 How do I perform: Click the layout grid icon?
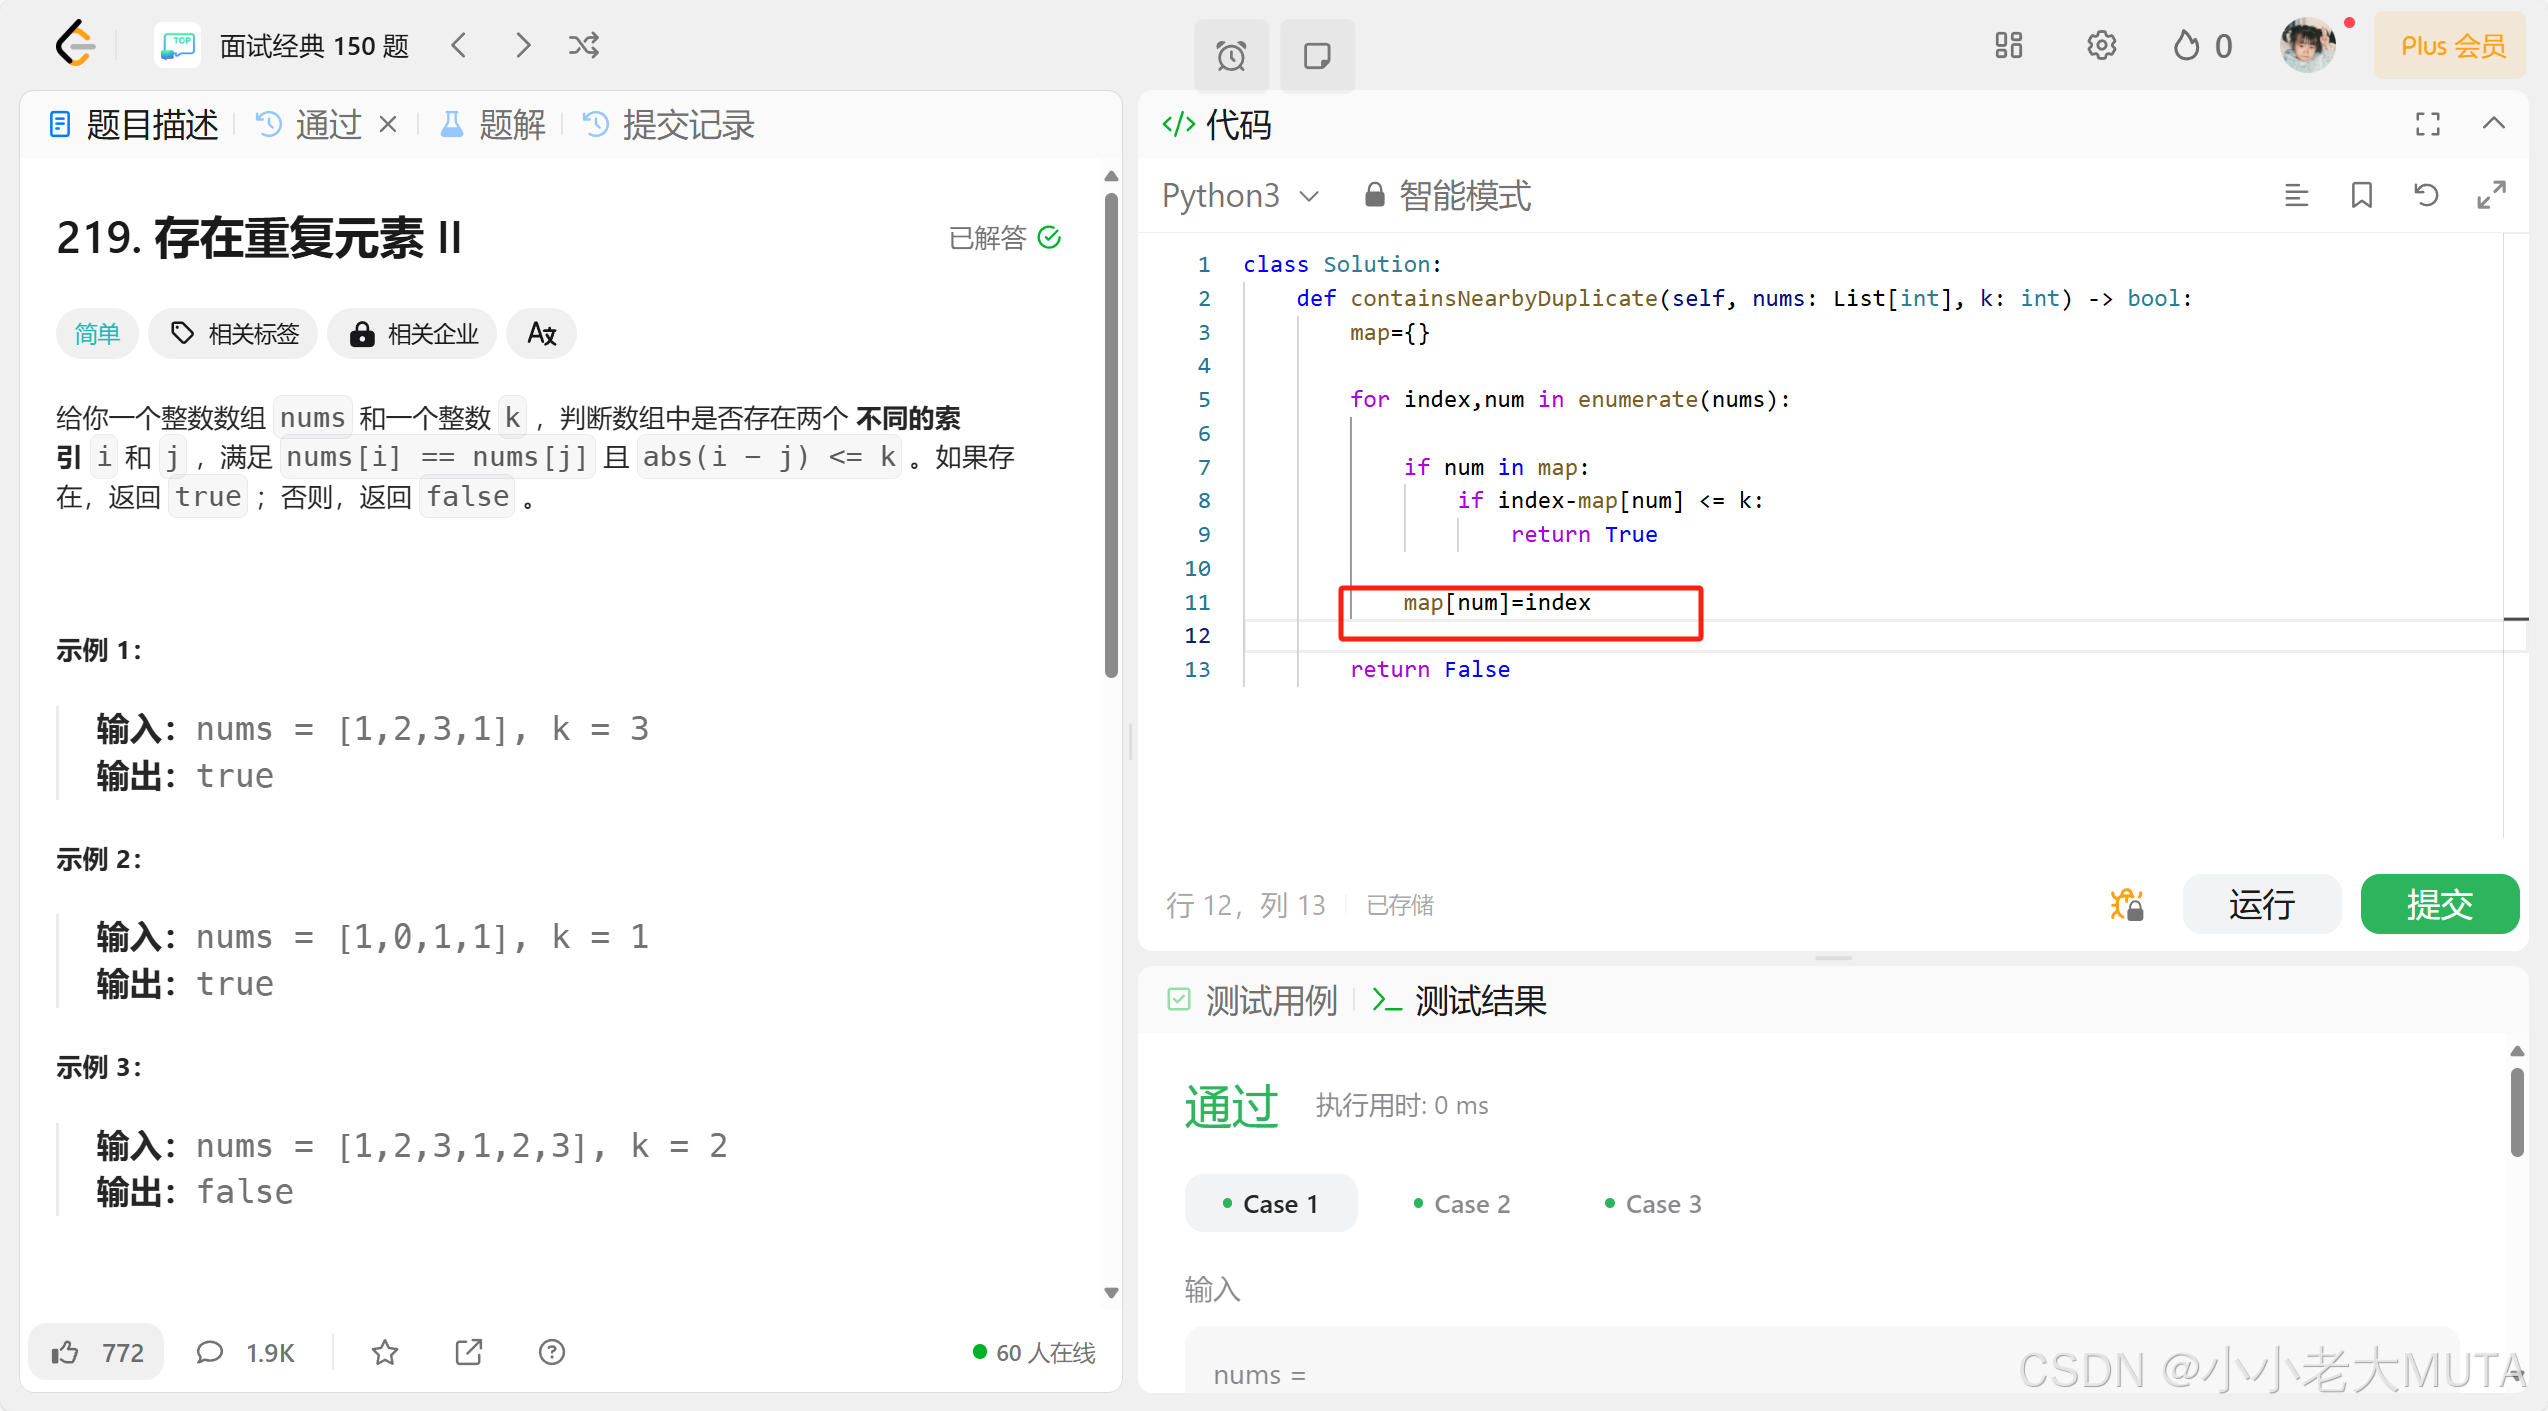(2008, 45)
